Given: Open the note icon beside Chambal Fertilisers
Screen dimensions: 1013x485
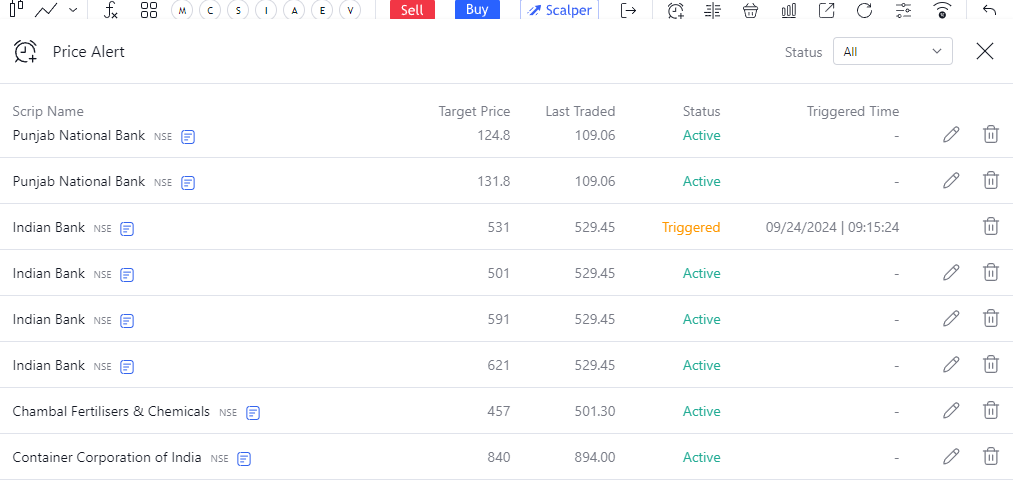Looking at the screenshot, I should (253, 413).
